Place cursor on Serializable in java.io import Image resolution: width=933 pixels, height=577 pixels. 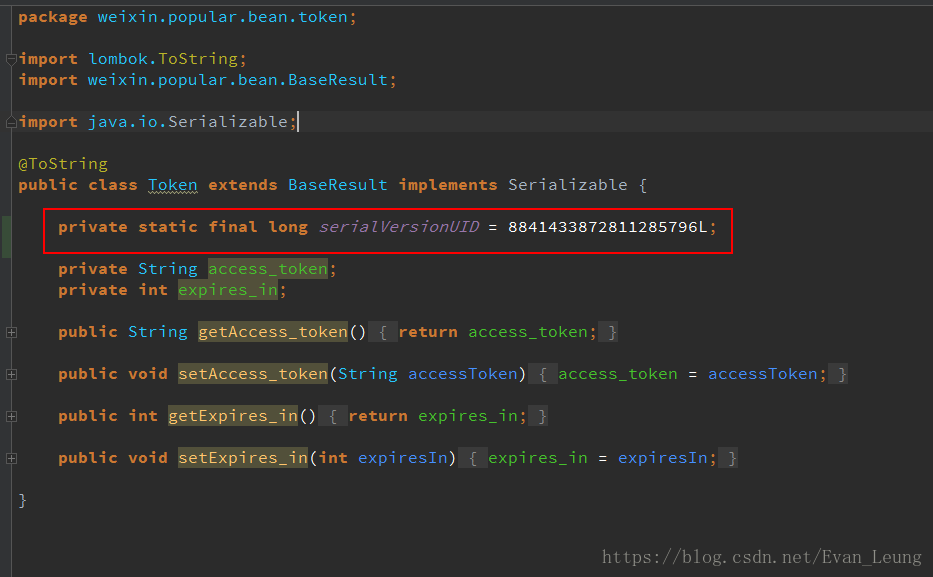point(228,122)
